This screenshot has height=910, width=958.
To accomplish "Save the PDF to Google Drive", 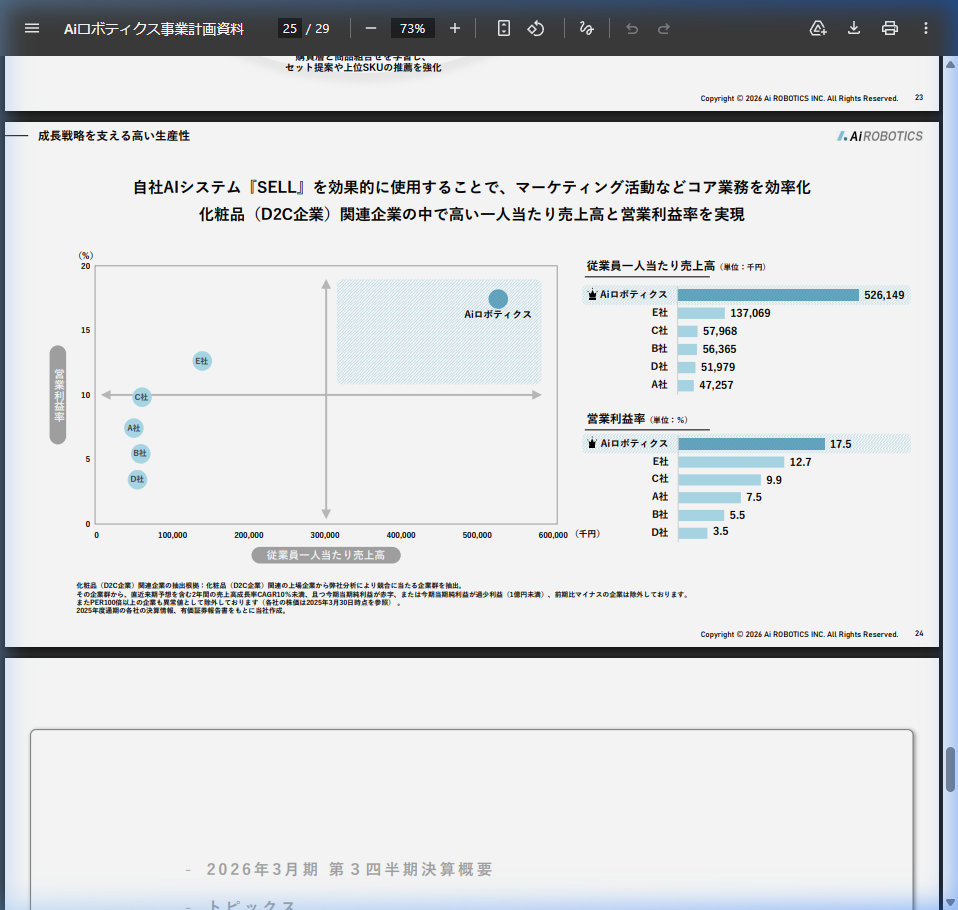I will 818,28.
